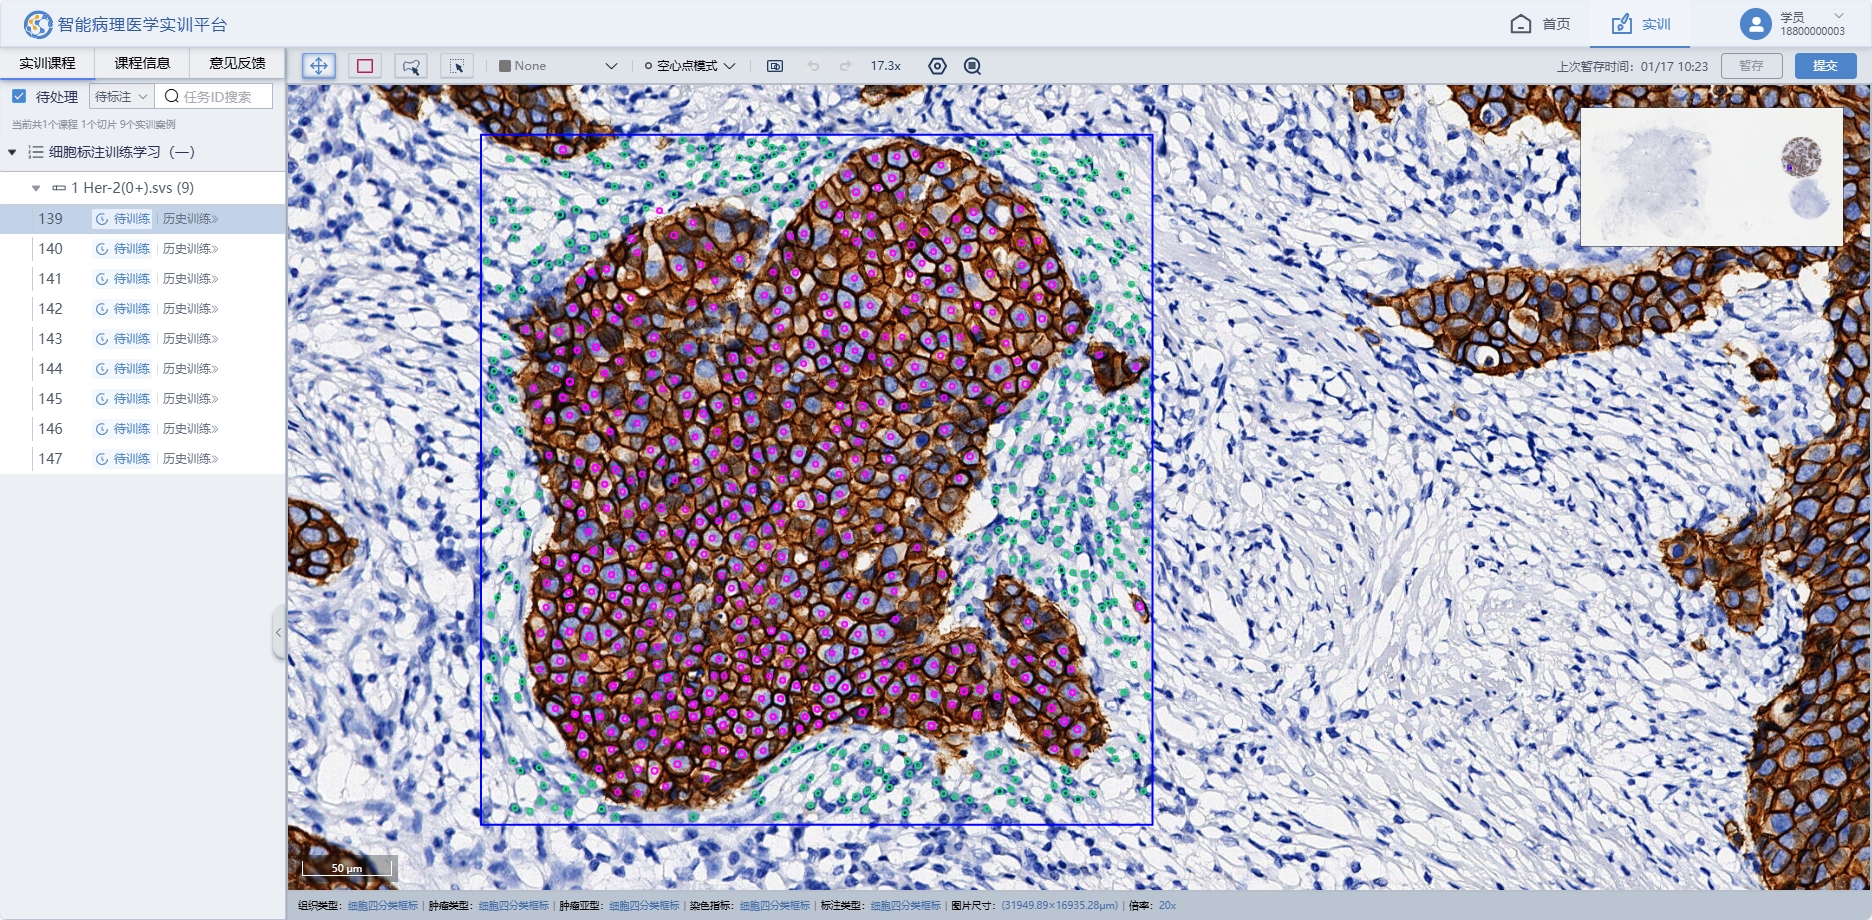
Task: Click the user avatar icon
Action: click(1756, 24)
